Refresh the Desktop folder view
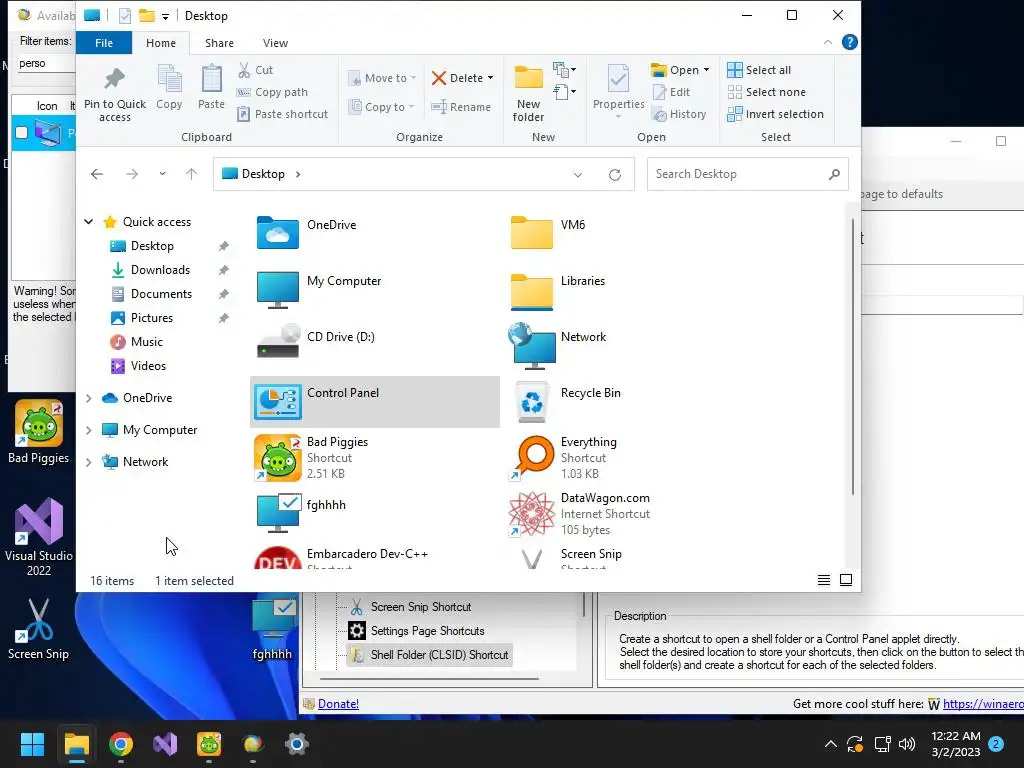 pos(615,174)
